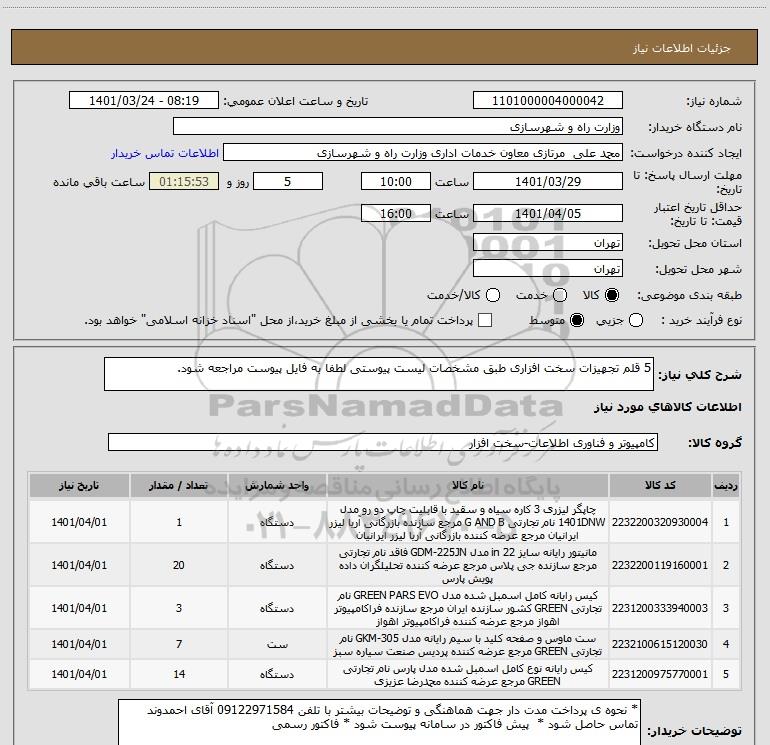This screenshot has height=745, width=770.
Task: Click the delivery city field 'تهران'
Action: (x=548, y=269)
